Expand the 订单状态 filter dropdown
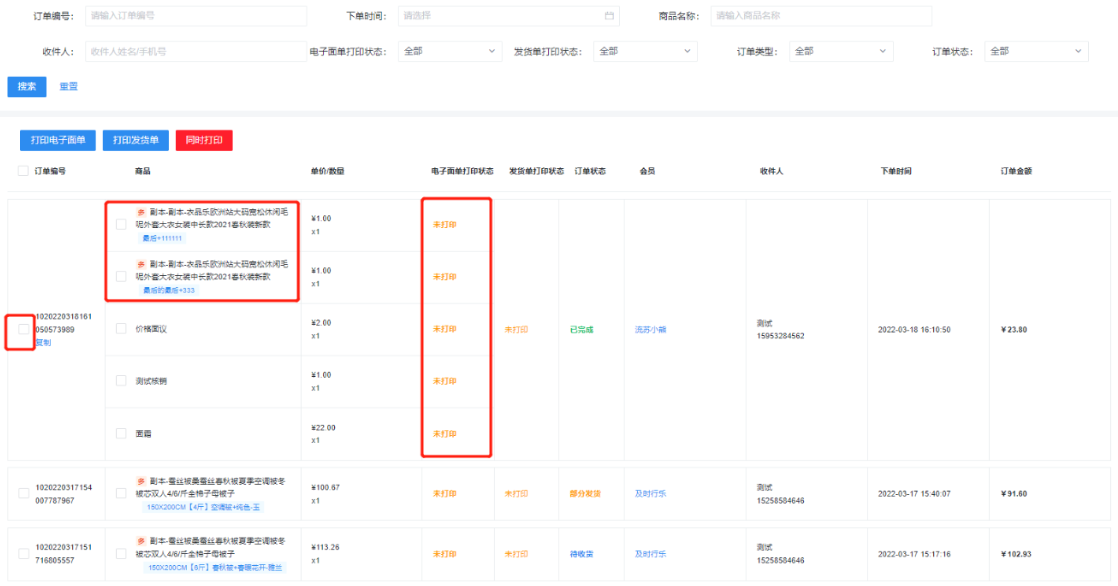 coord(1035,51)
